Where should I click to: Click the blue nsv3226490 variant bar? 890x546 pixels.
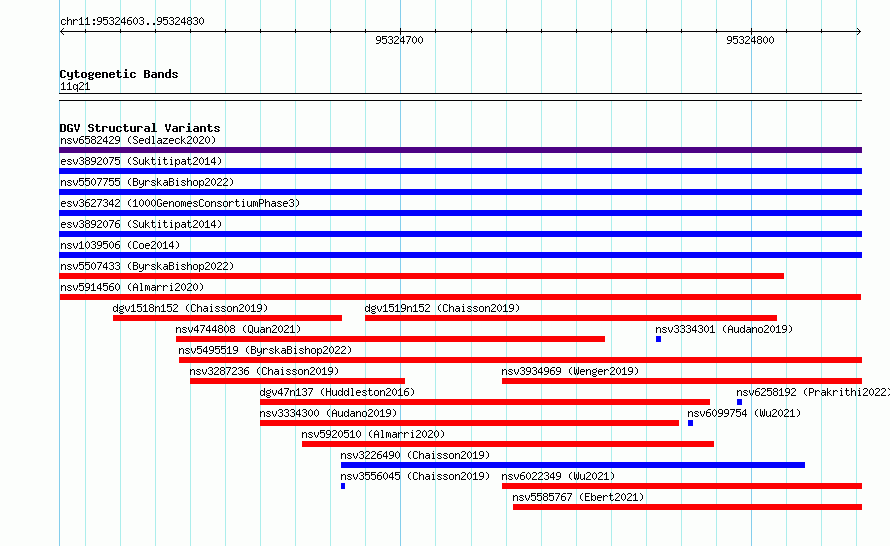pyautogui.click(x=573, y=465)
